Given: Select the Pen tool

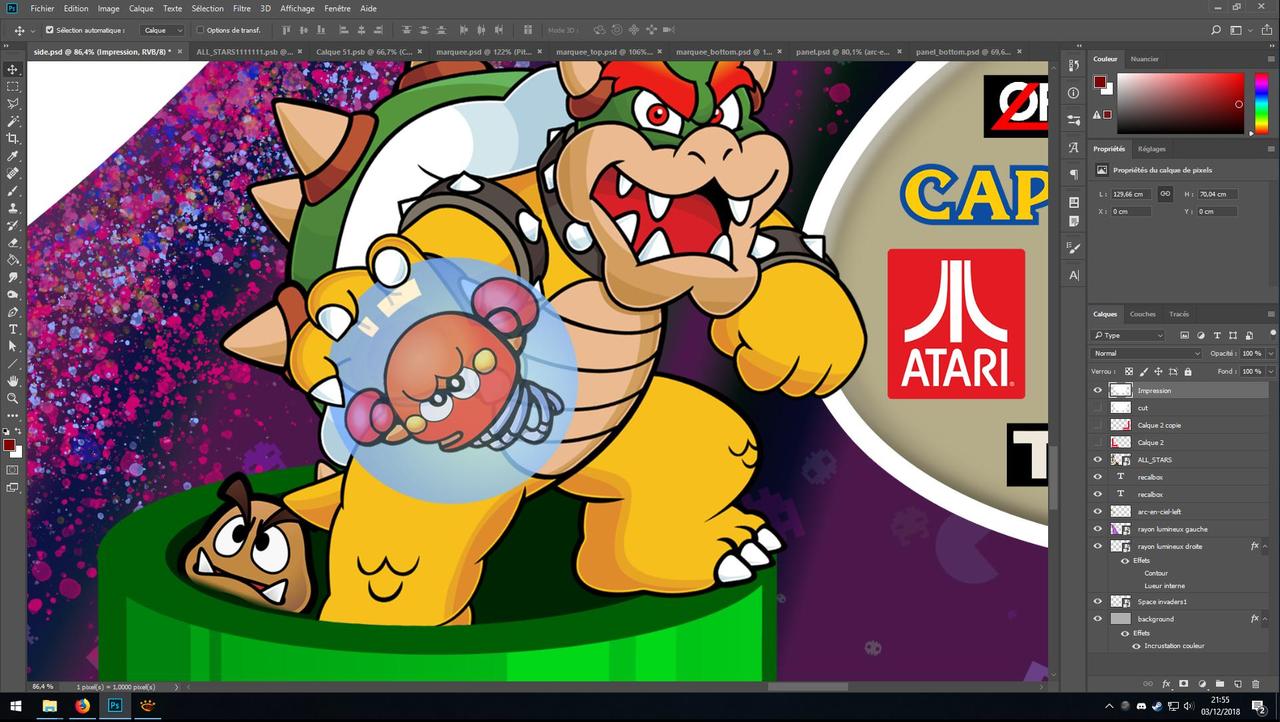Looking at the screenshot, I should pos(13,312).
